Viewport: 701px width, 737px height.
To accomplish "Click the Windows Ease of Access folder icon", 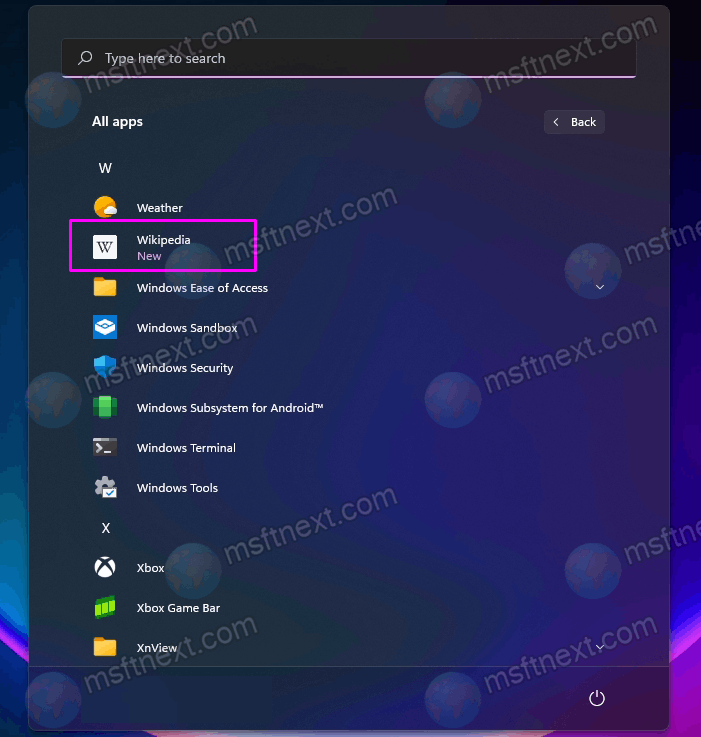I will coord(105,287).
